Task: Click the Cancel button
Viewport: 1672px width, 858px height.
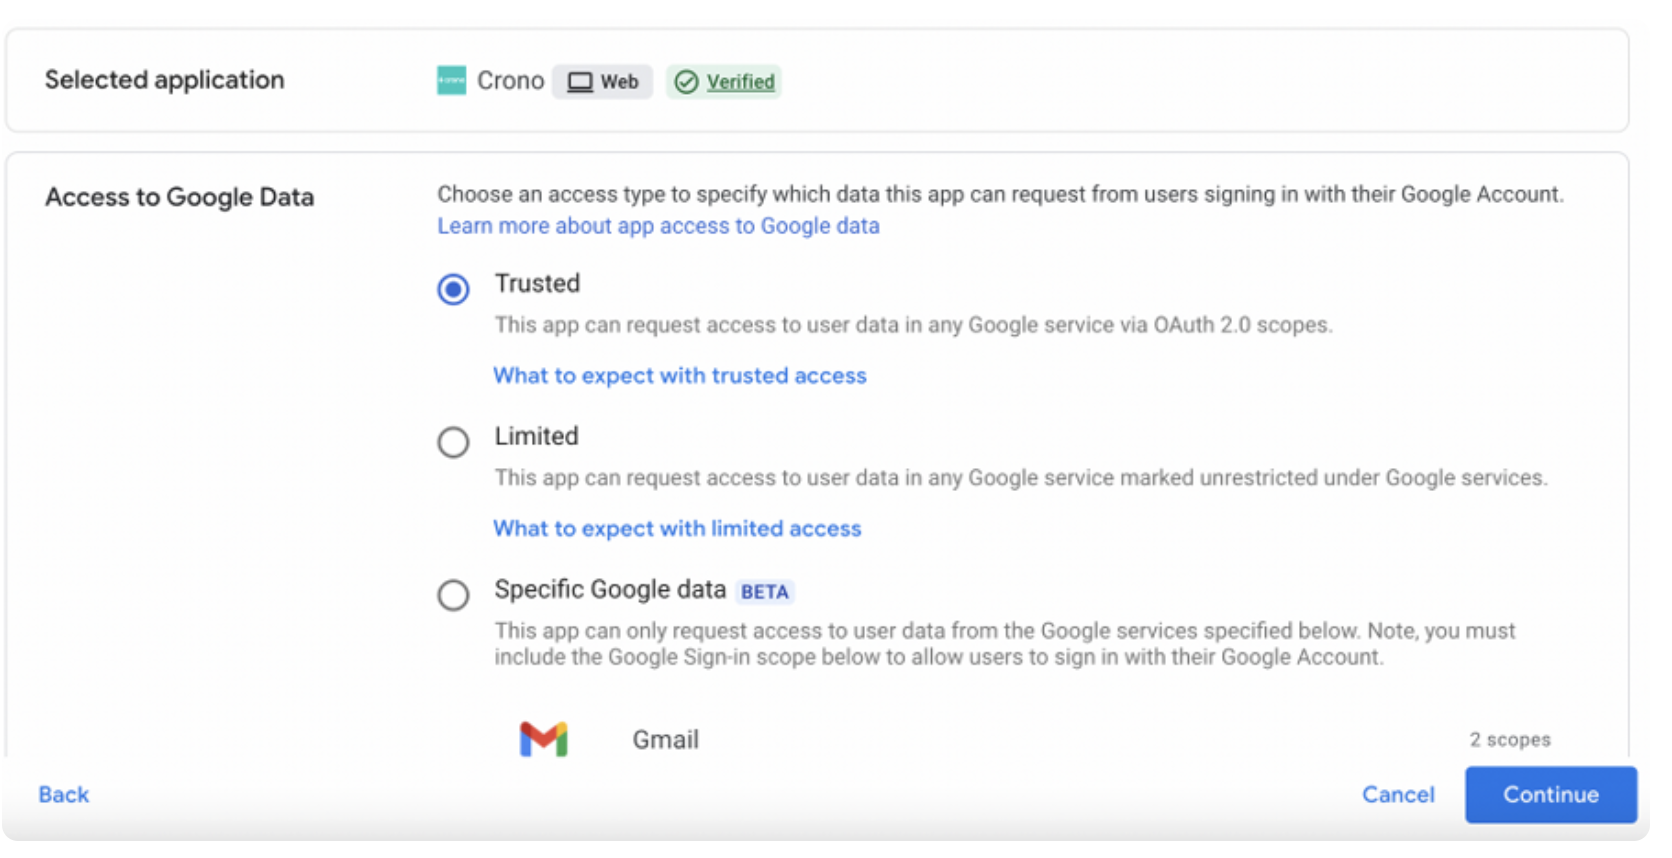Action: [1397, 795]
